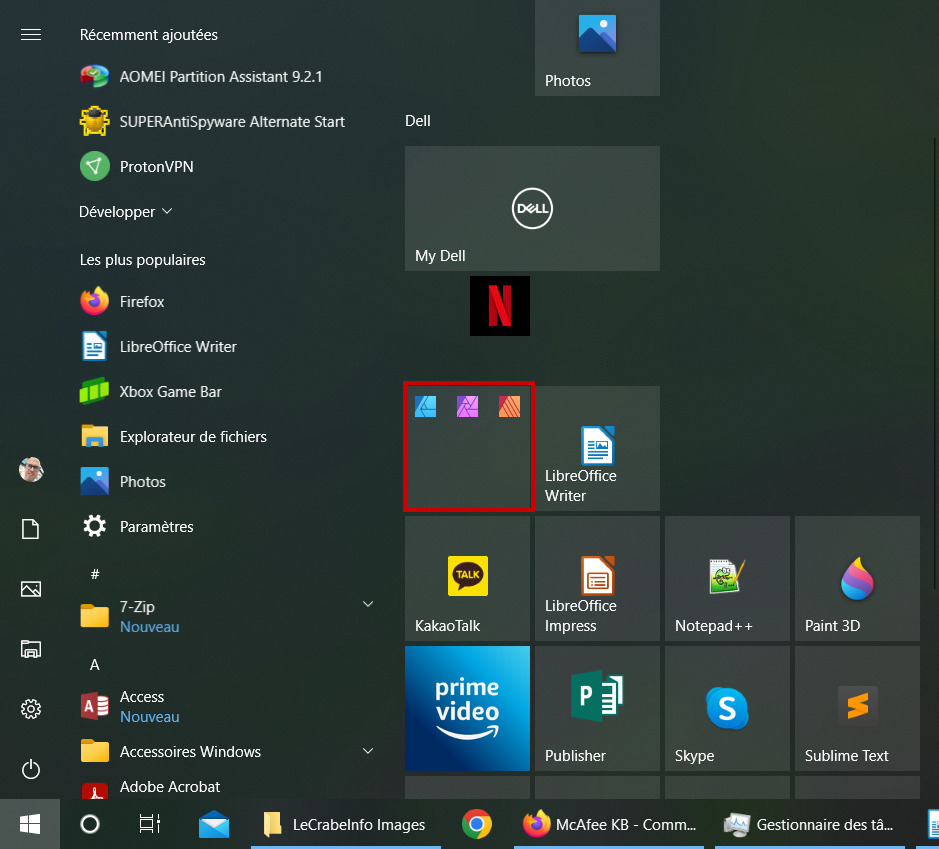Open the Photos tile
Screen dimensions: 939x849
(597, 48)
